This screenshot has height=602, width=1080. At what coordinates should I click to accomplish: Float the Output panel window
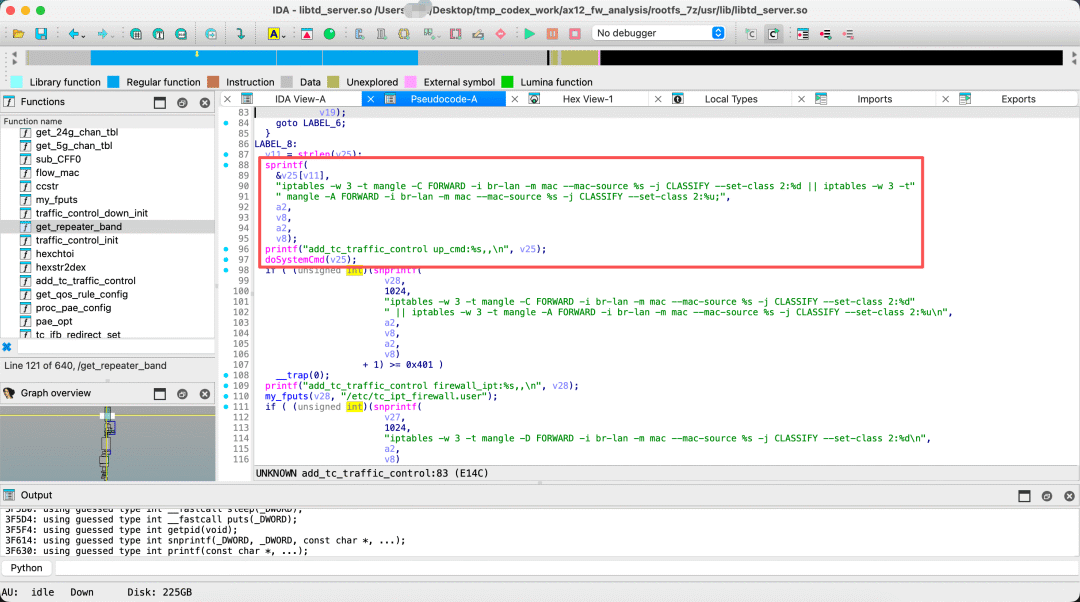tap(1024, 496)
